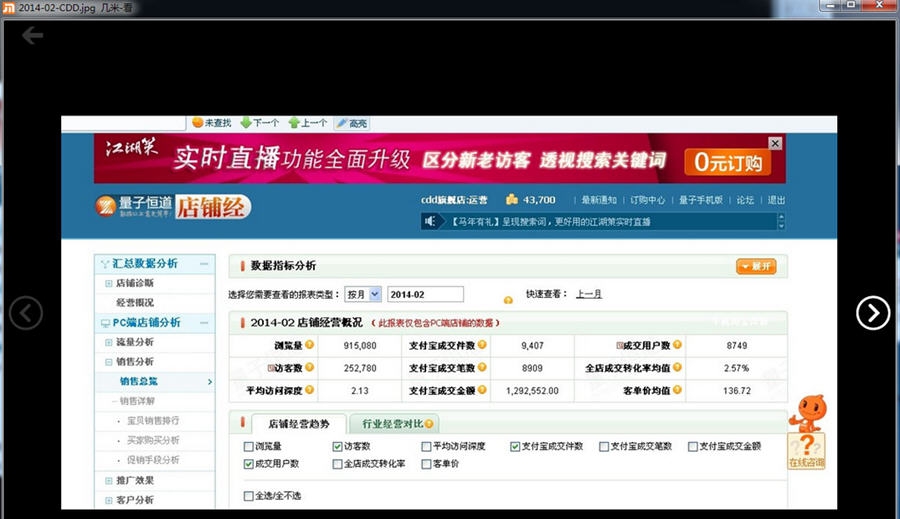
Task: Click the orange 未查找 find status icon
Action: coord(197,122)
